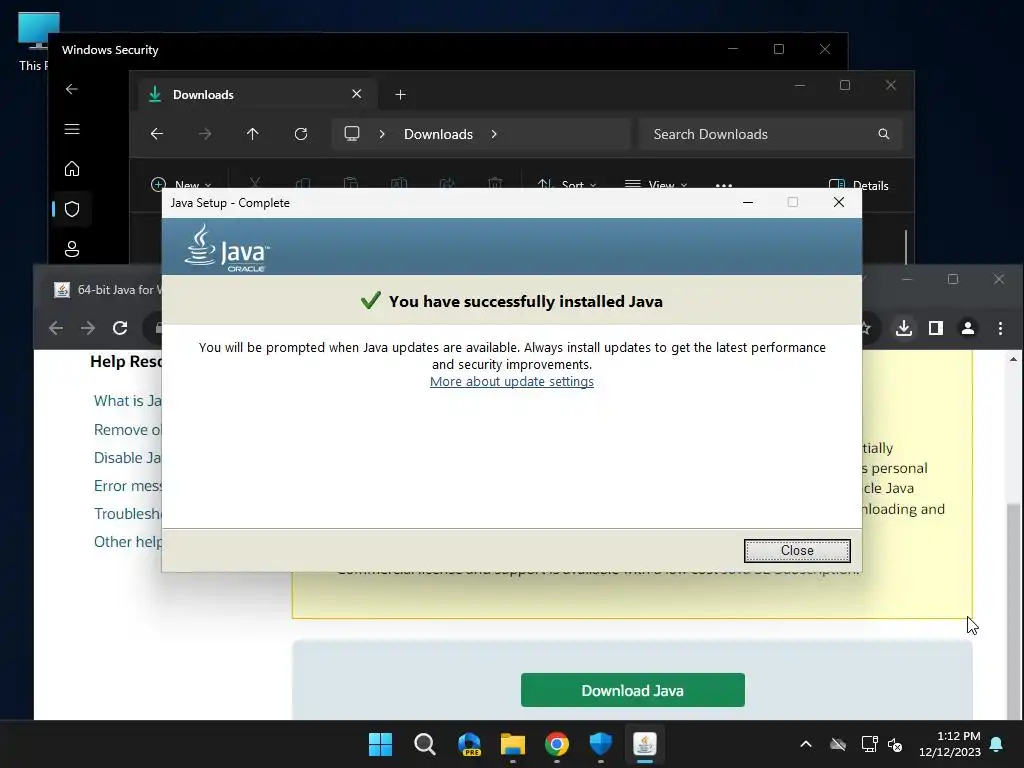Open the Windows Start menu
This screenshot has width=1024, height=768.
tap(380, 744)
